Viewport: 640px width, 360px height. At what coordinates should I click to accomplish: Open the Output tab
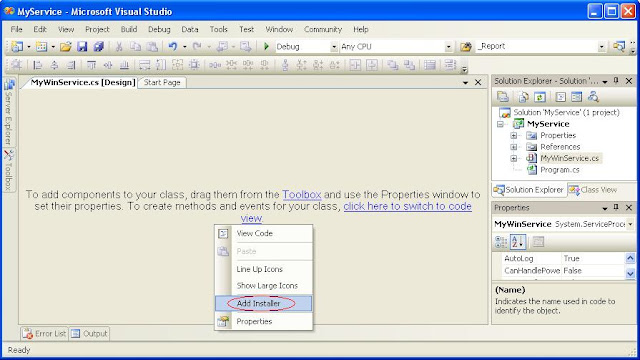click(x=89, y=333)
